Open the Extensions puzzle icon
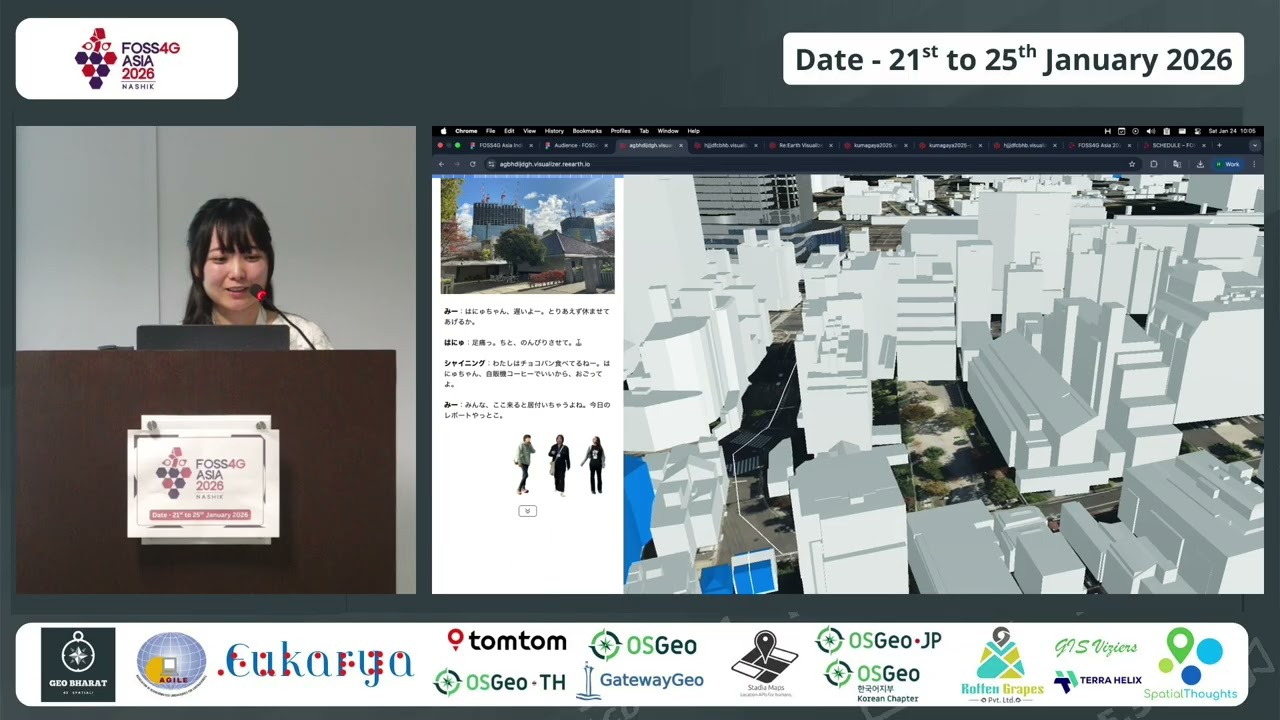The image size is (1280, 720). pos(1154,164)
